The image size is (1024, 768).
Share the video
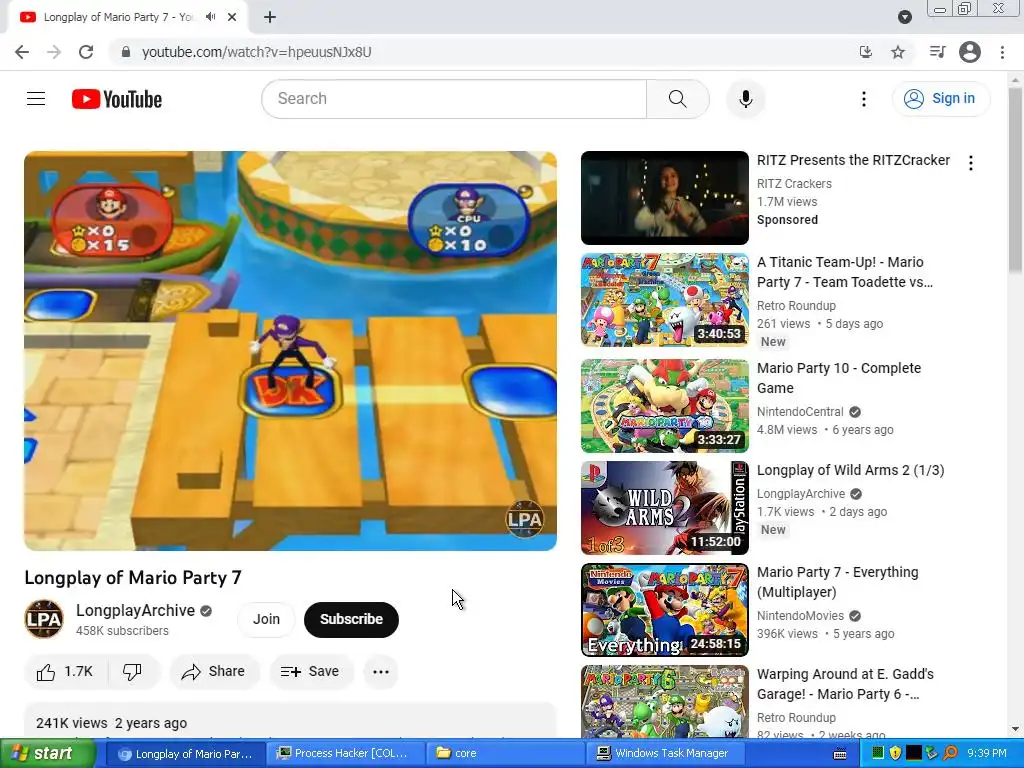(x=214, y=671)
